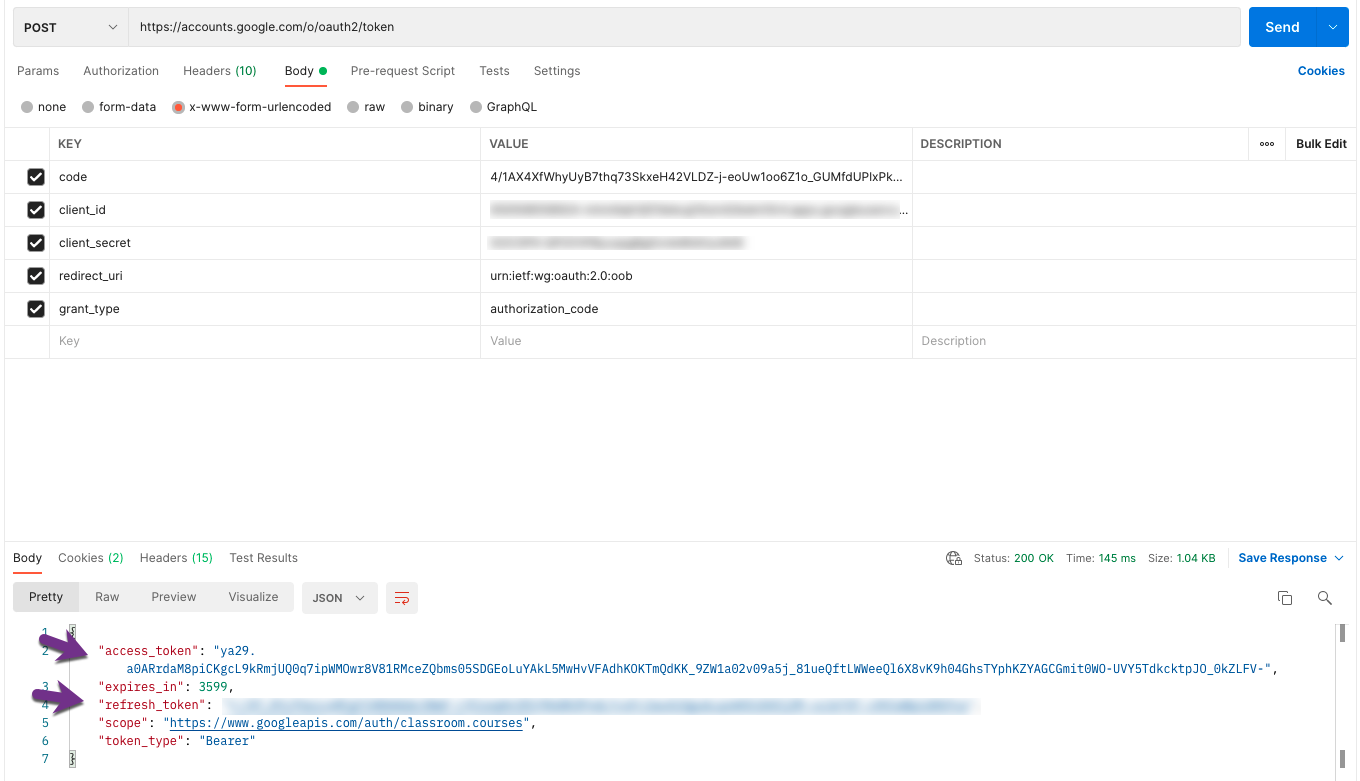Image resolution: width=1360 pixels, height=781 pixels.
Task: Uncheck the client_id parameter checkbox
Action: 36,210
